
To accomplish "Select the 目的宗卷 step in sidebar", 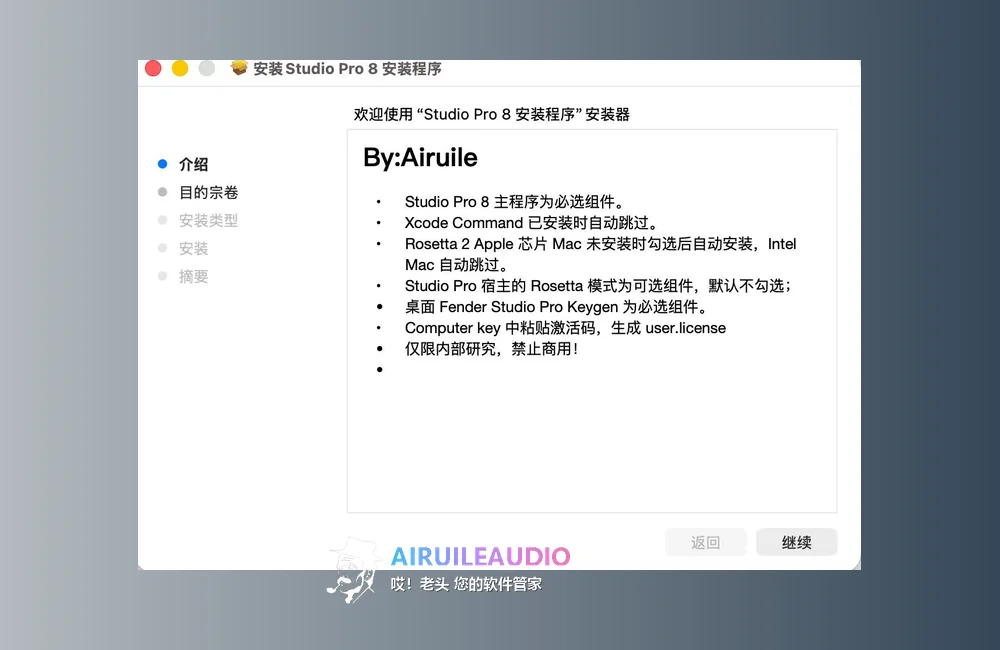I will pyautogui.click(x=209, y=192).
